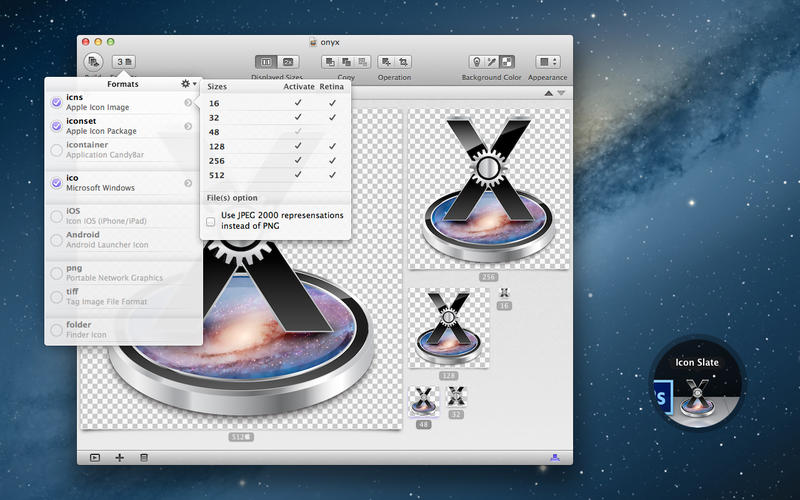Enable the png Portable Network Graphics format
Screen dimensions: 800x500
(x=56, y=273)
